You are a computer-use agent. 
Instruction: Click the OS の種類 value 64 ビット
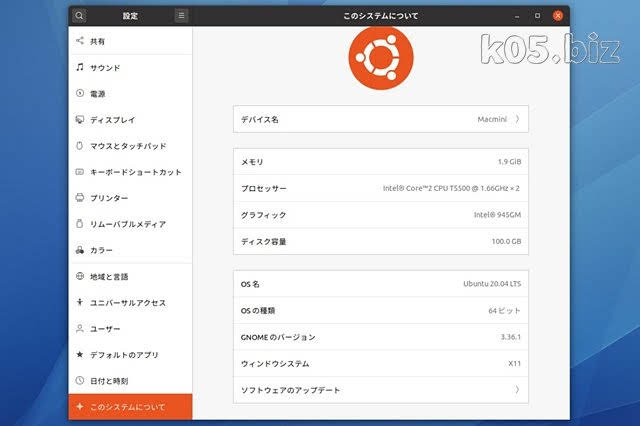pos(504,311)
